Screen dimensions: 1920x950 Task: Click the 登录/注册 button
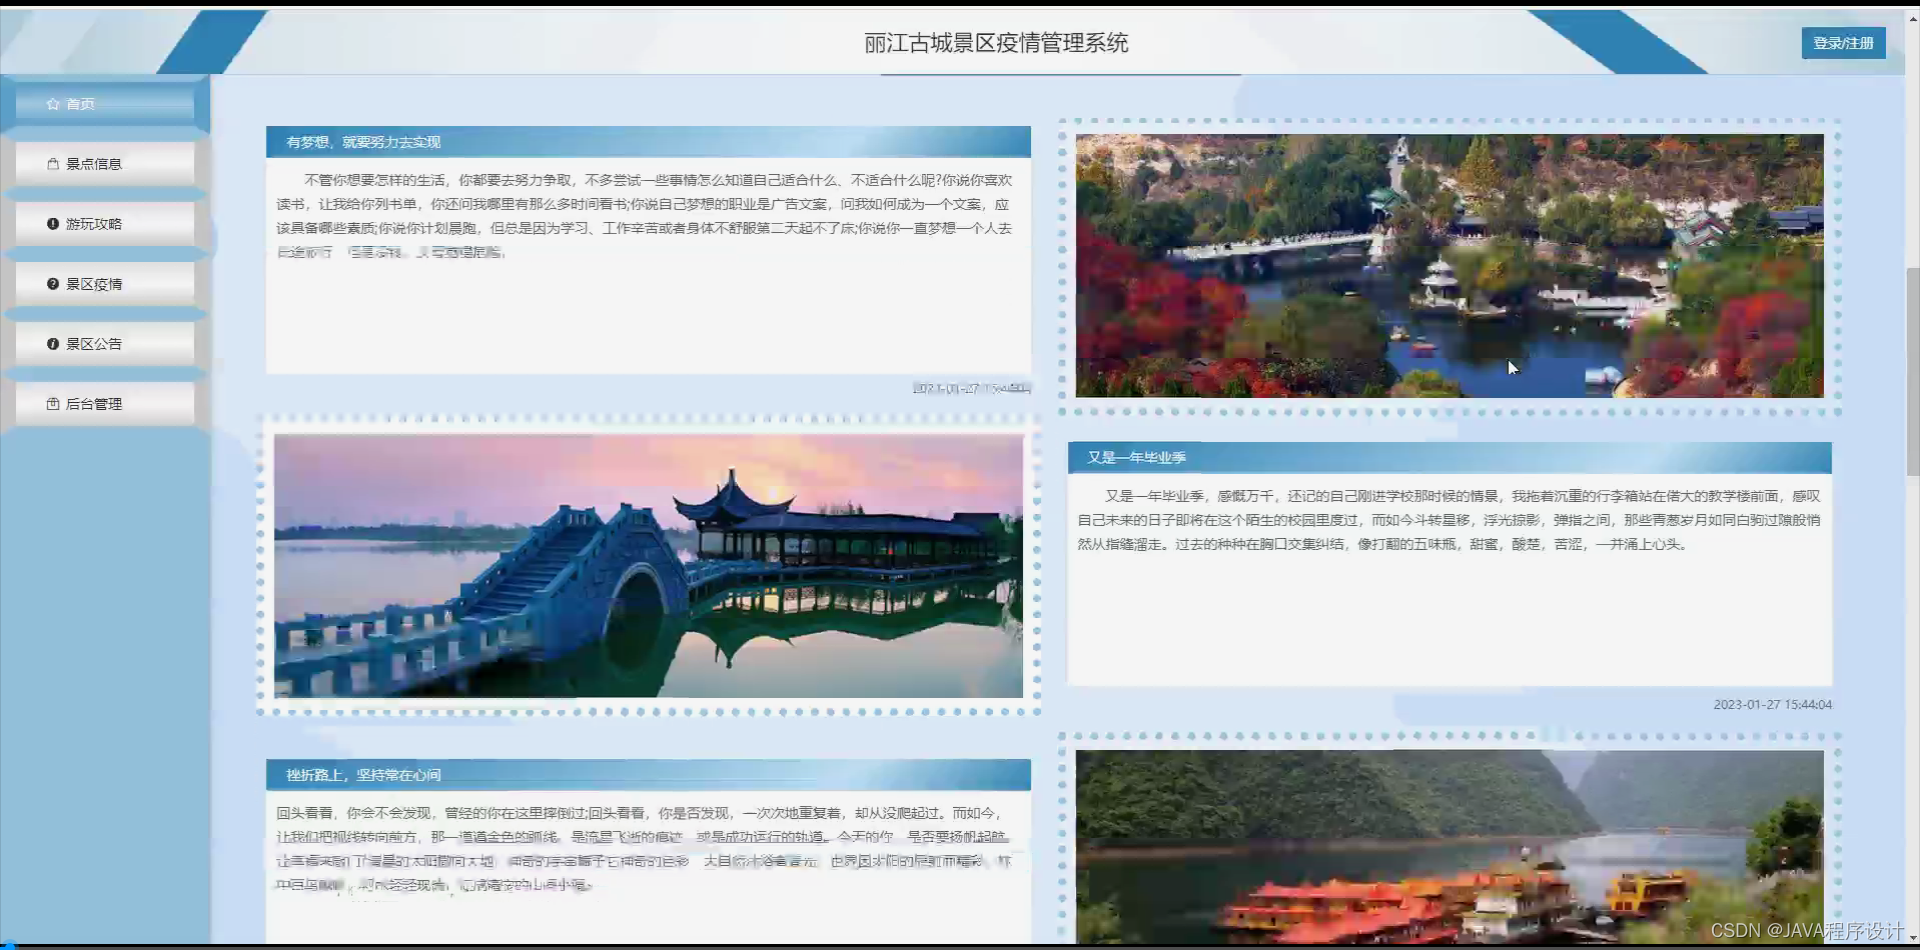click(1843, 43)
